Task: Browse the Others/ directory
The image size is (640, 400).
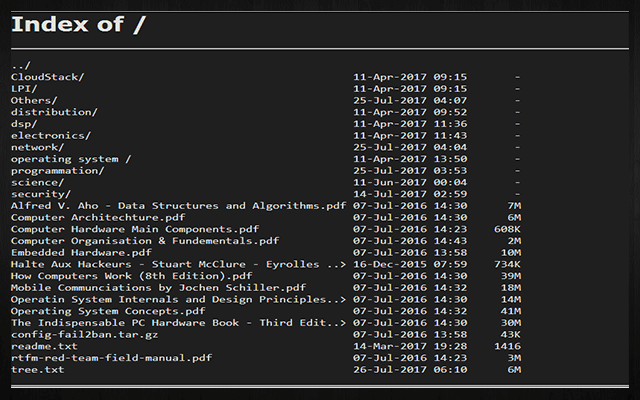Action: click(x=34, y=100)
